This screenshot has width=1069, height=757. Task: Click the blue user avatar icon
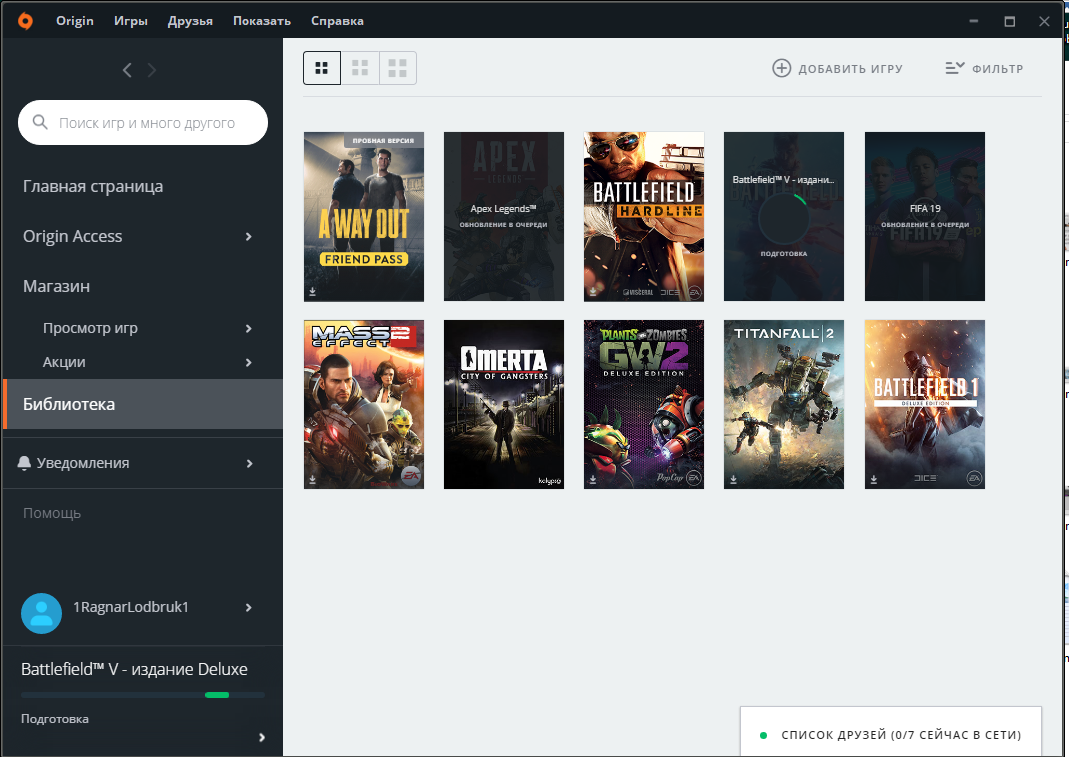(42, 613)
